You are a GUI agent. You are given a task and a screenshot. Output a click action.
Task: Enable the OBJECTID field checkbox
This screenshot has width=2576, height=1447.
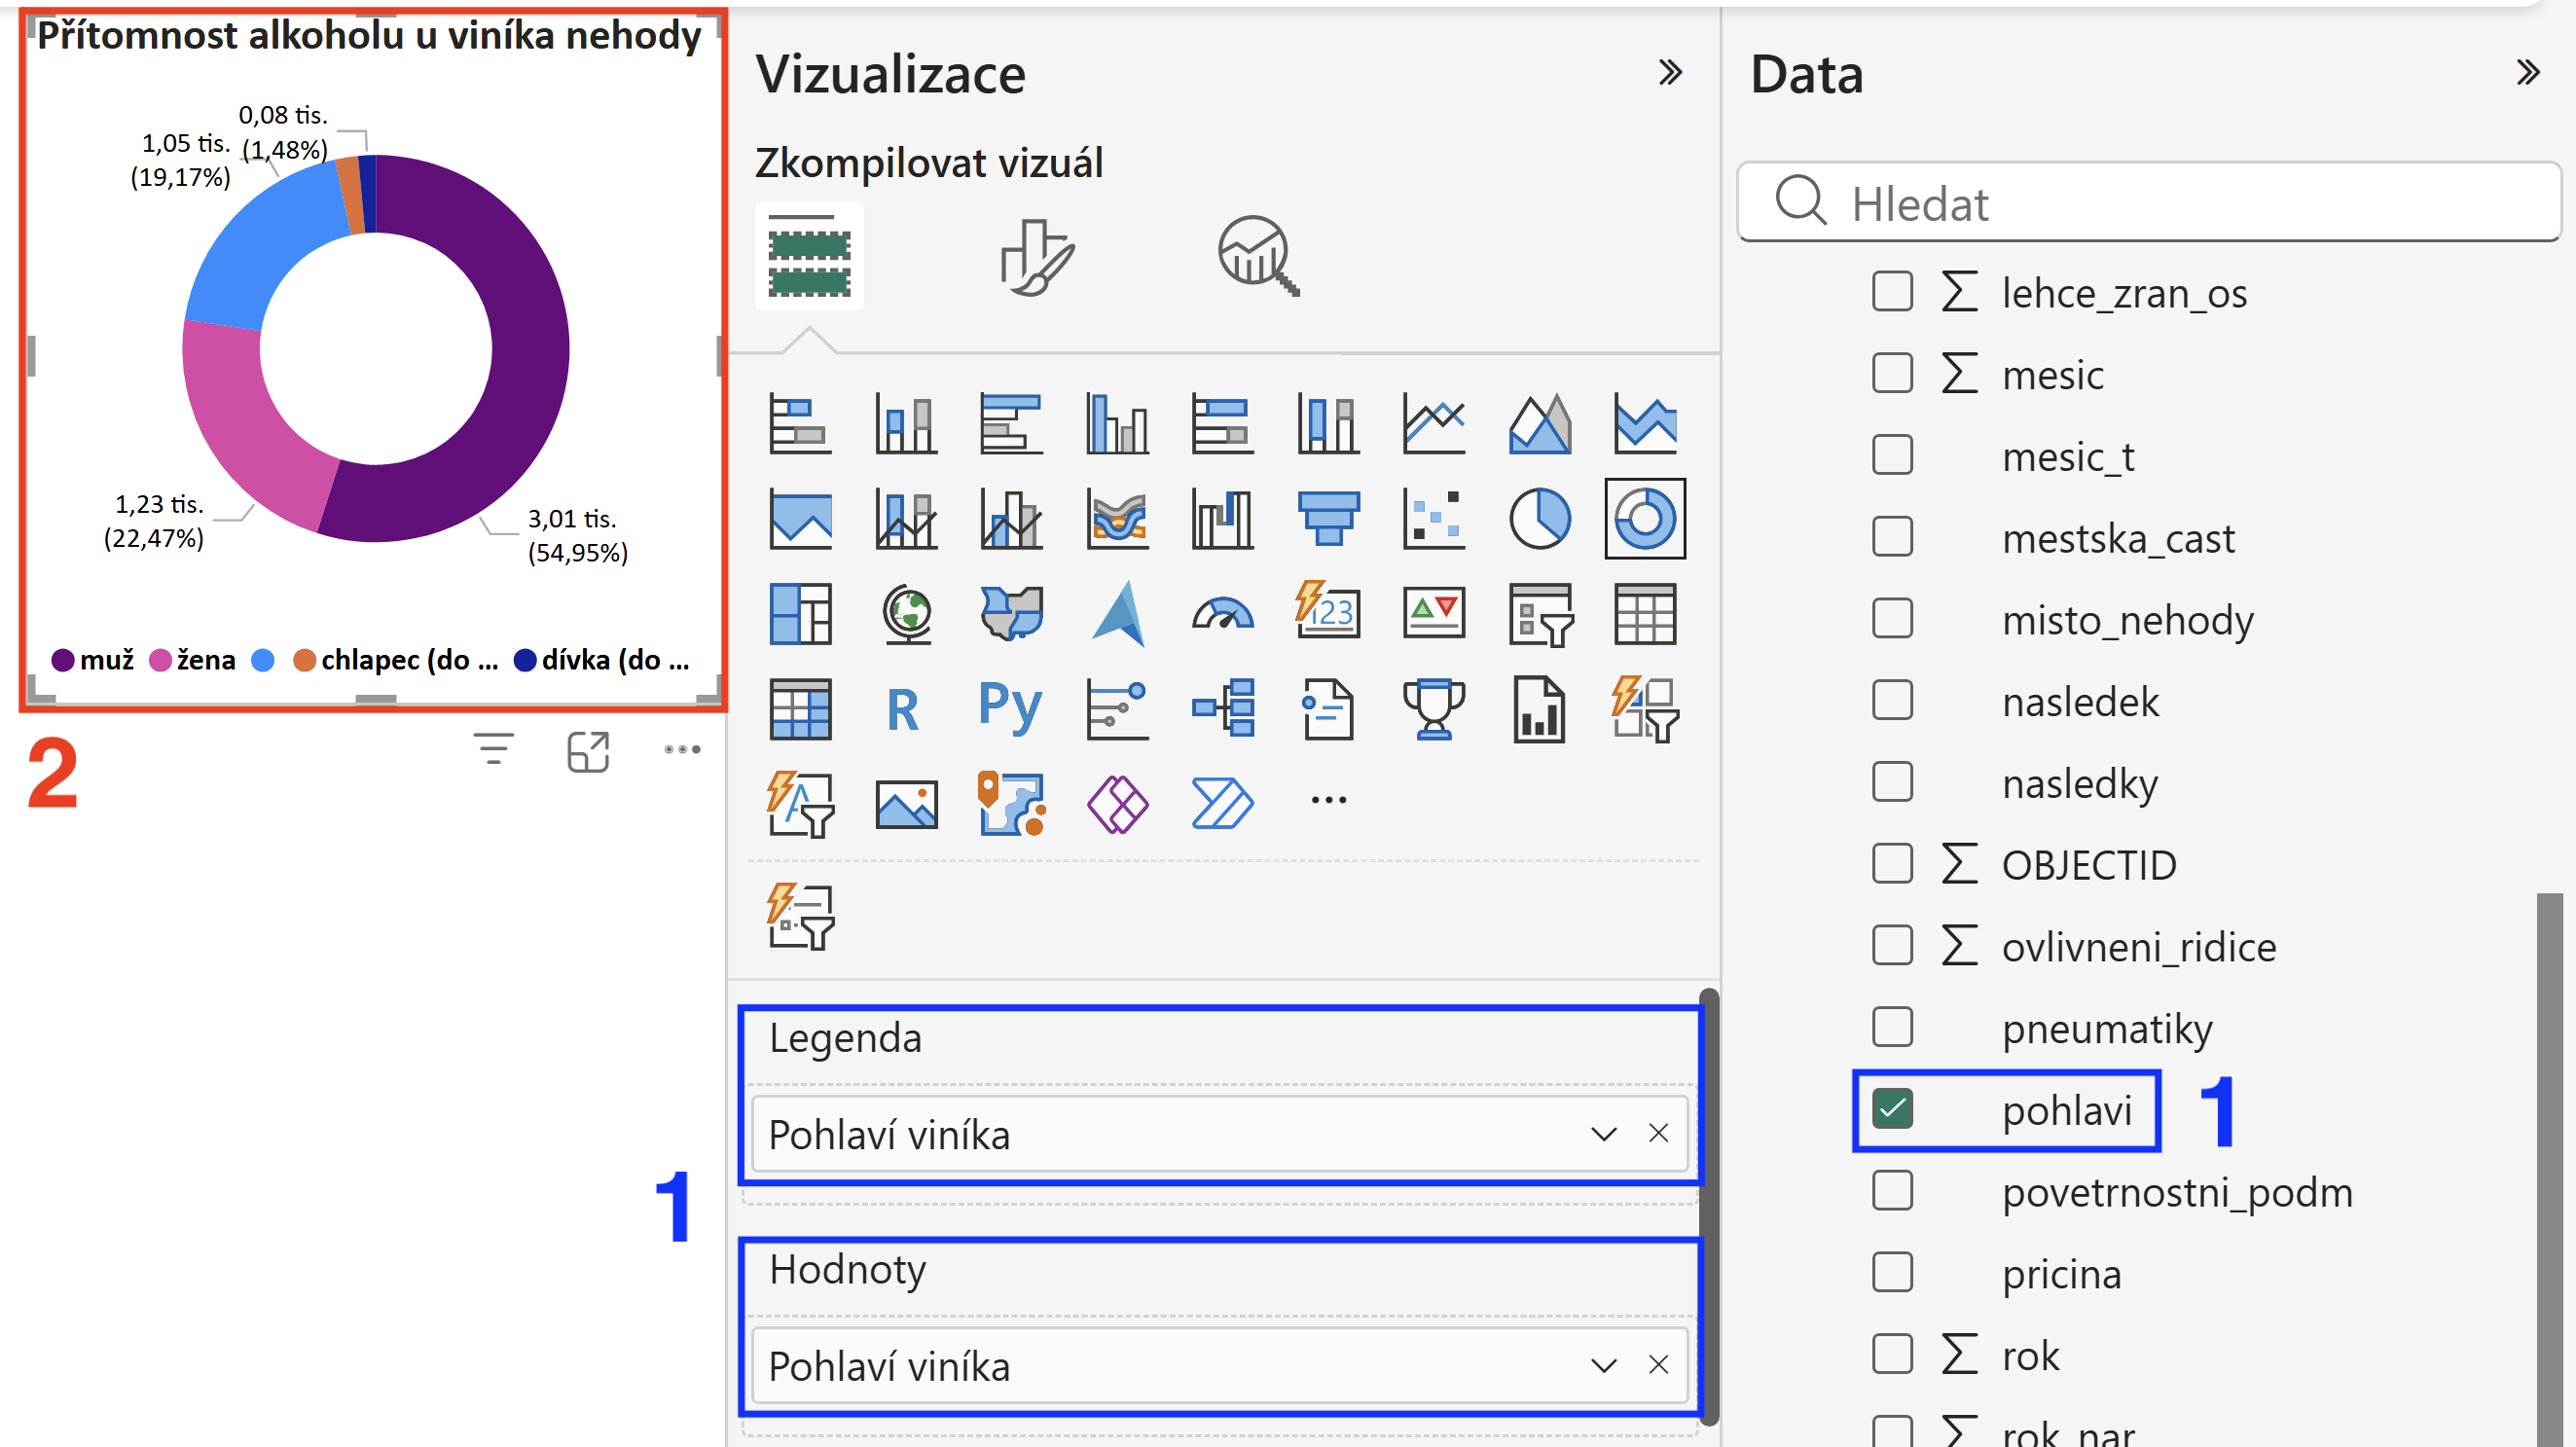pyautogui.click(x=1892, y=863)
